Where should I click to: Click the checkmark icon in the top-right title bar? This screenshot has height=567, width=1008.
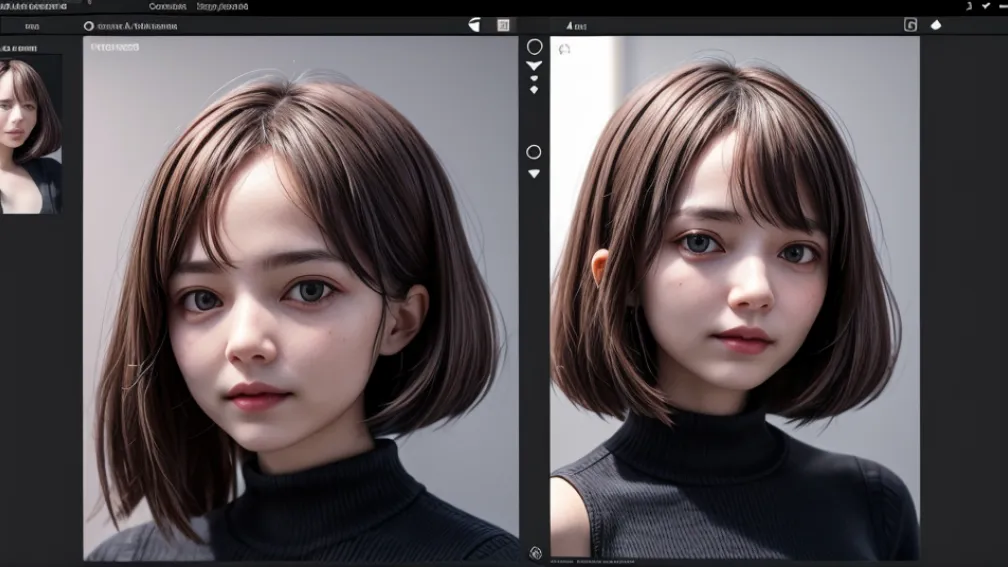click(x=986, y=6)
